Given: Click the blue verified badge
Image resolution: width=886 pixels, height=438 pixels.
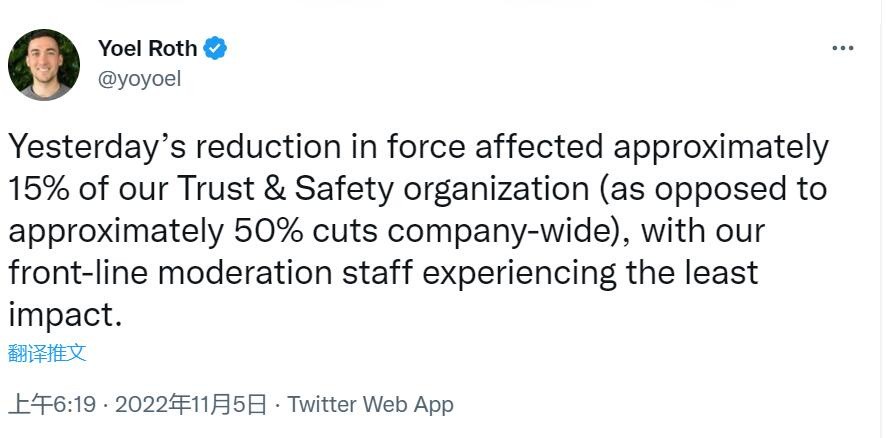Looking at the screenshot, I should (215, 48).
